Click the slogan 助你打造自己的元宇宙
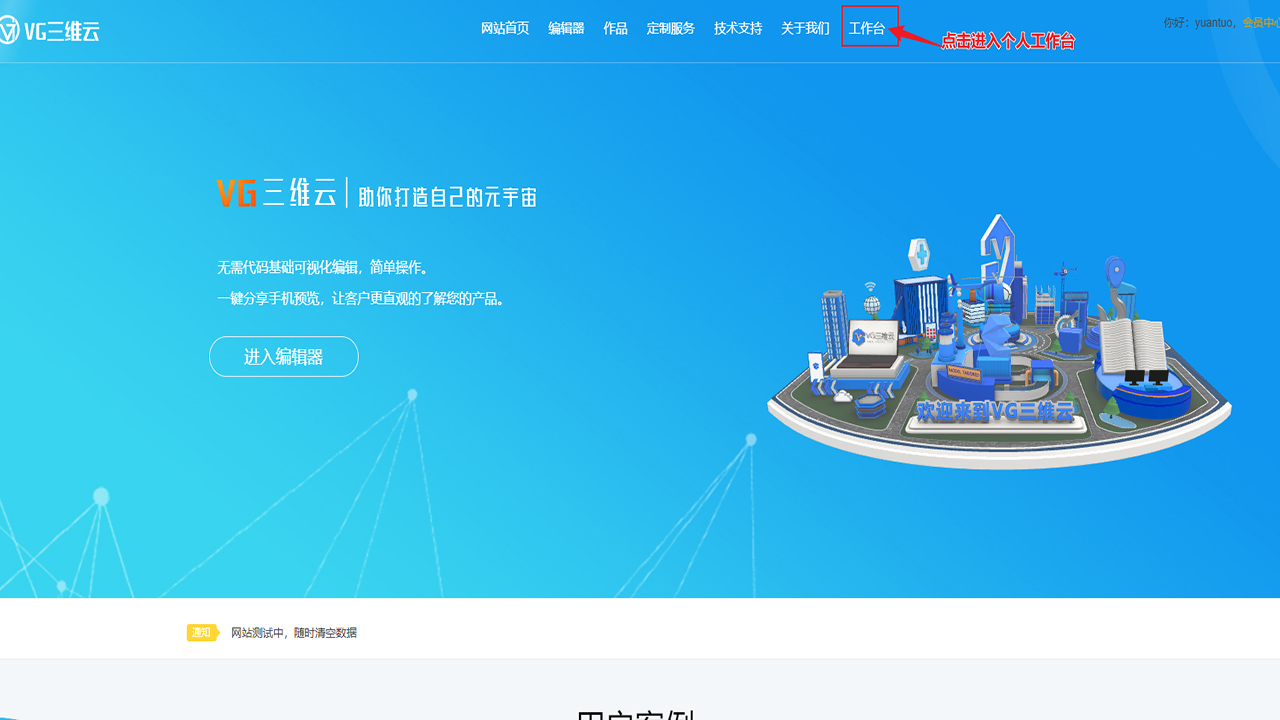 click(x=447, y=196)
